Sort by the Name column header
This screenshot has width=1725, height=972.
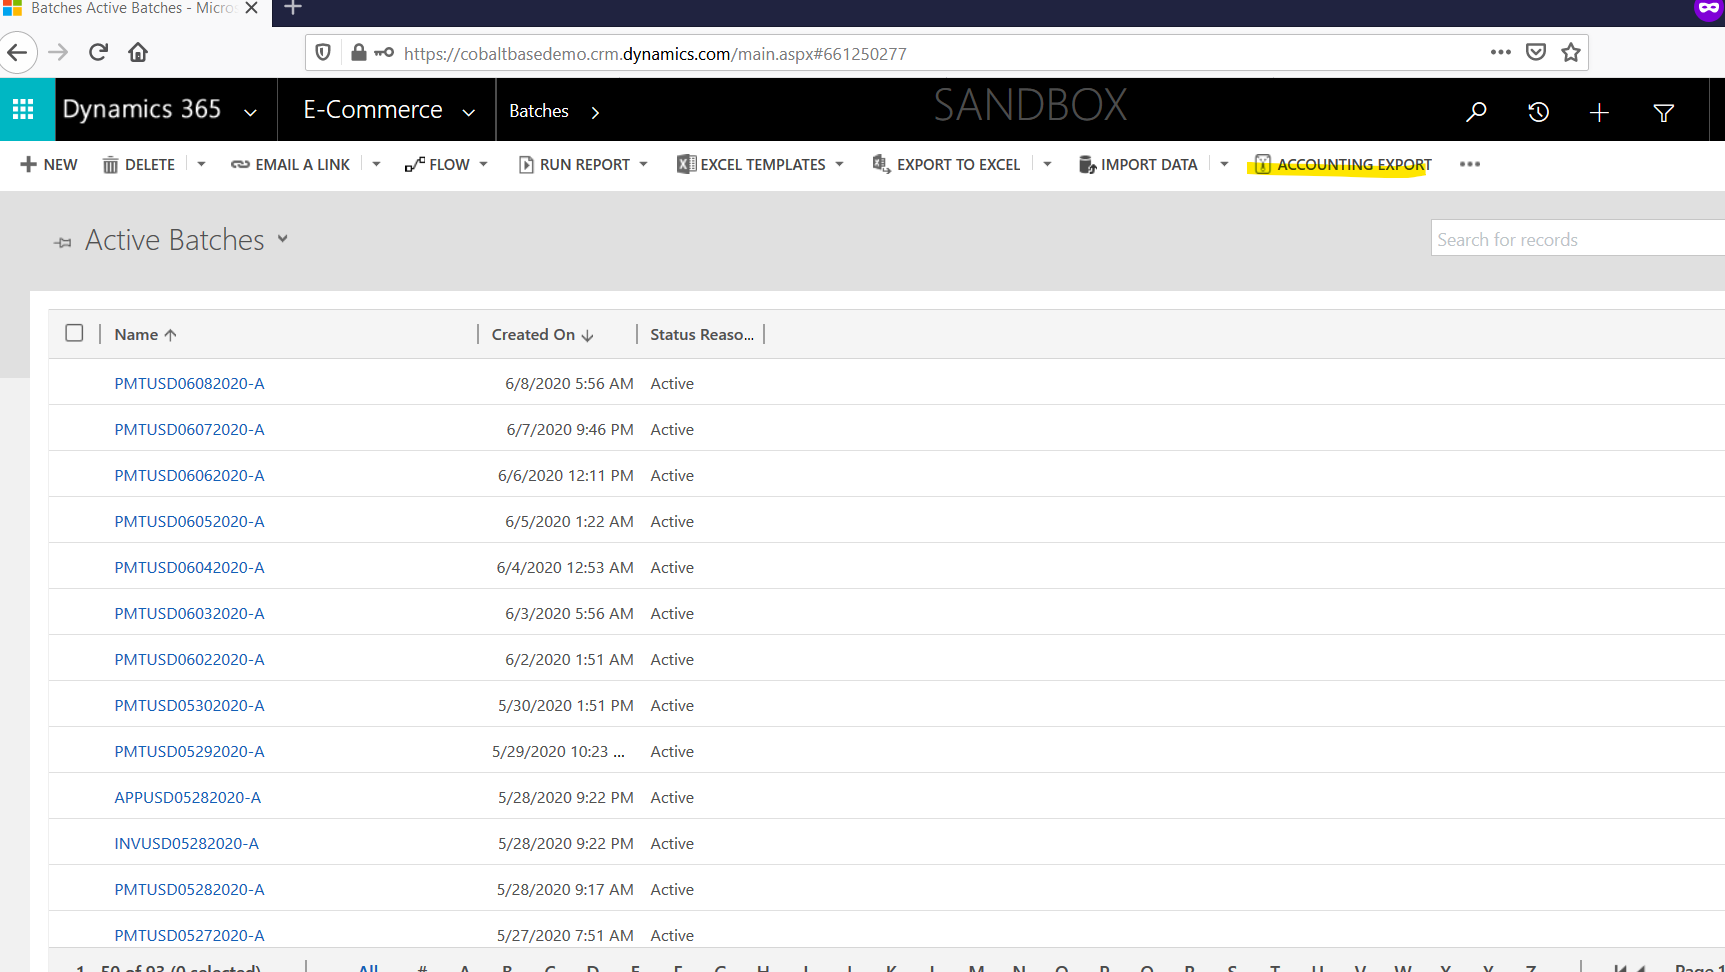click(x=145, y=334)
